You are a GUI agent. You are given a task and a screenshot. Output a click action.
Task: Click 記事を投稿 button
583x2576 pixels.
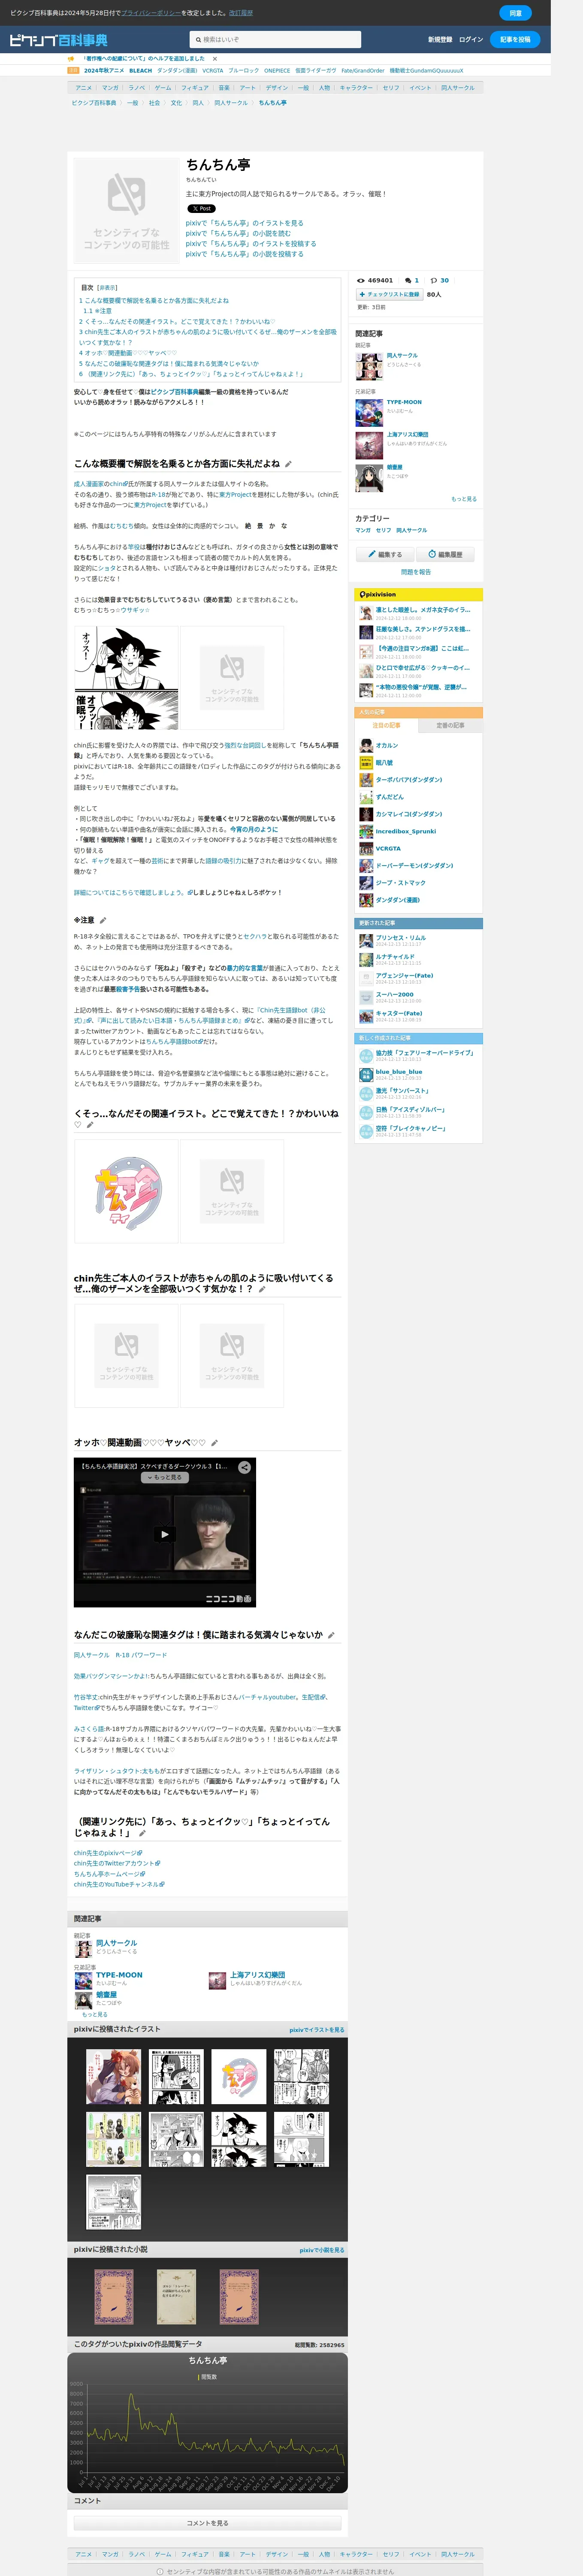coord(515,40)
